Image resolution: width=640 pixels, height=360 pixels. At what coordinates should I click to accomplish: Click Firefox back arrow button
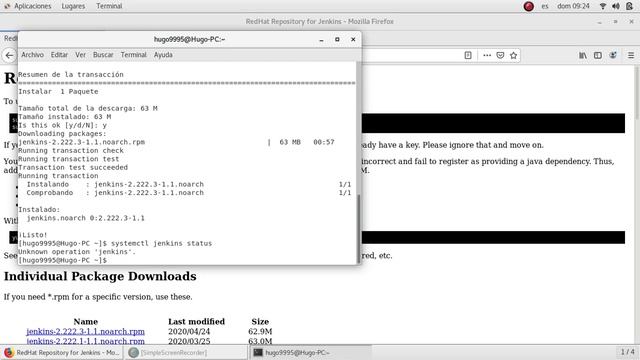click(x=9, y=55)
